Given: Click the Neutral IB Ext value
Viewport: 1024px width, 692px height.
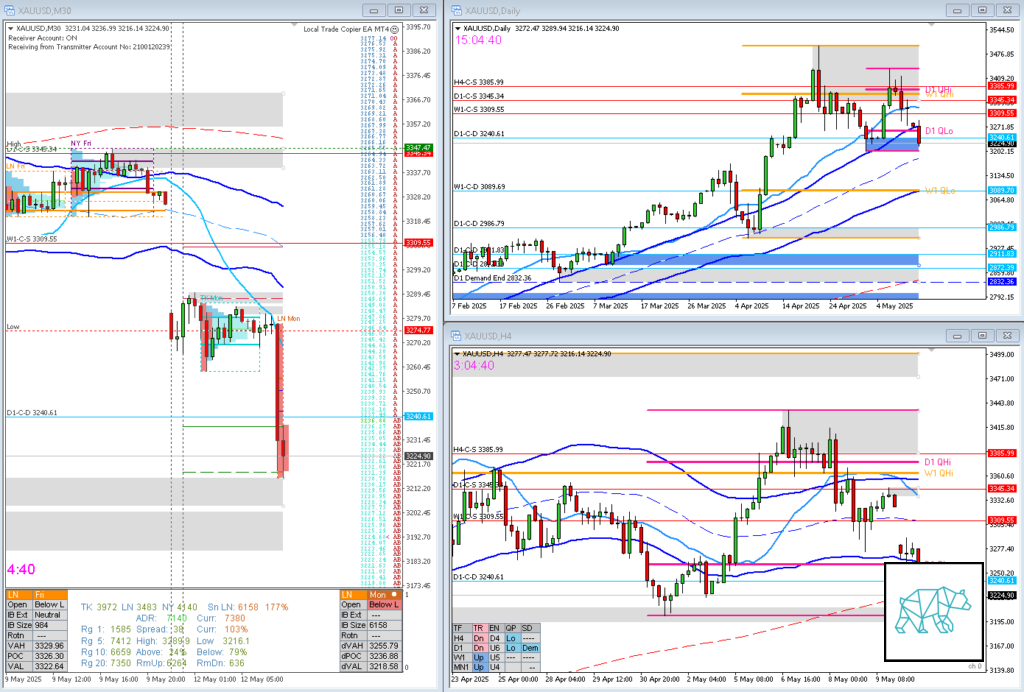Looking at the screenshot, I should tap(50, 615).
